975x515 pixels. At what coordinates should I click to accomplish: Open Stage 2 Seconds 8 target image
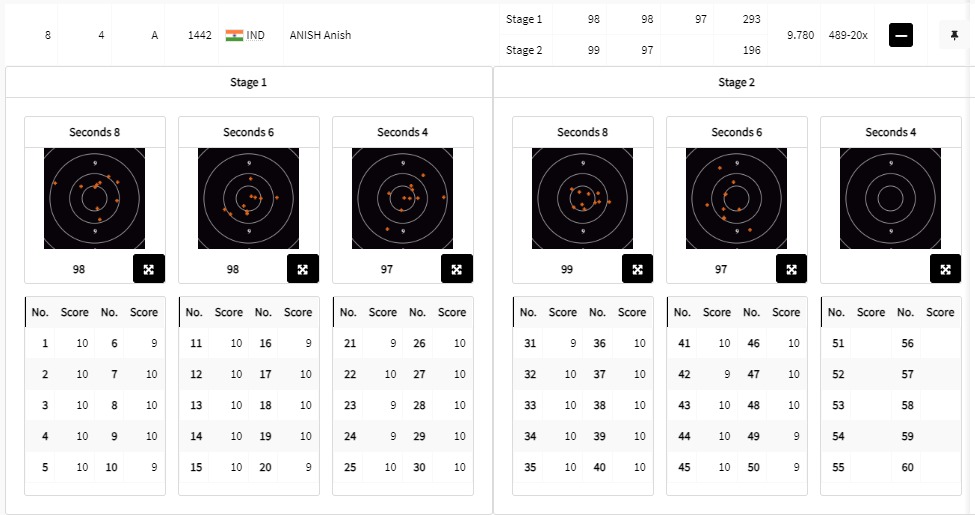583,198
